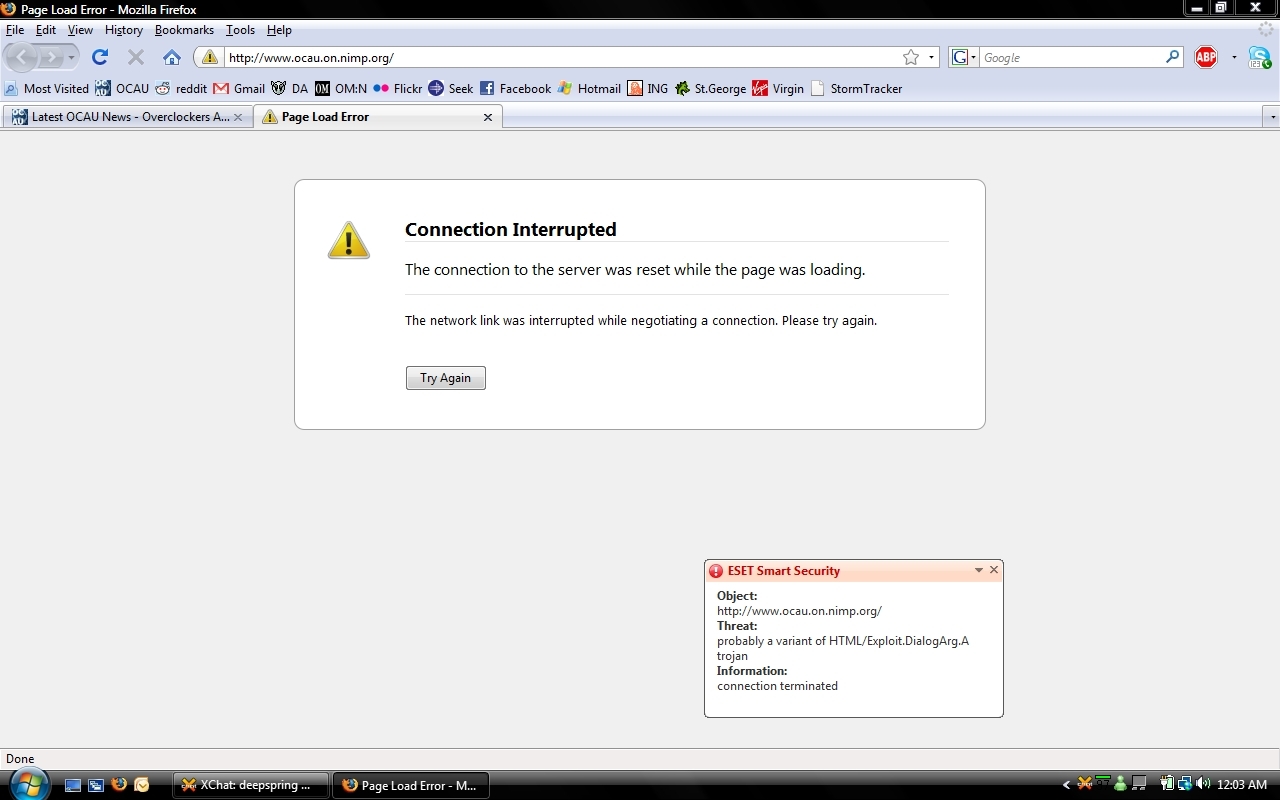Open the DA bookmark

[290, 88]
